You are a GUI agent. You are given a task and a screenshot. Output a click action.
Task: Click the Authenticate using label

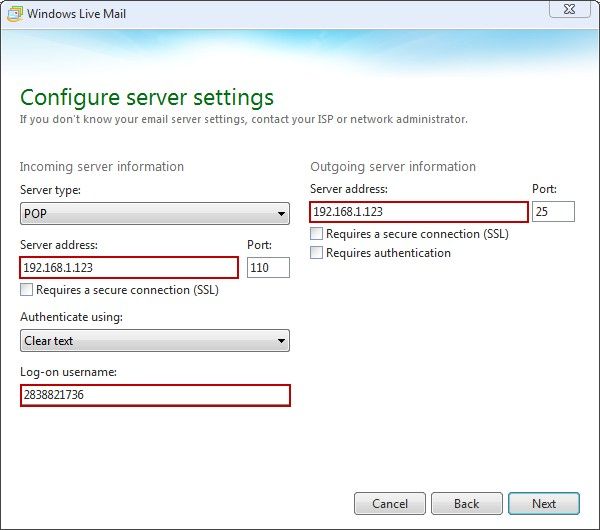(x=72, y=317)
